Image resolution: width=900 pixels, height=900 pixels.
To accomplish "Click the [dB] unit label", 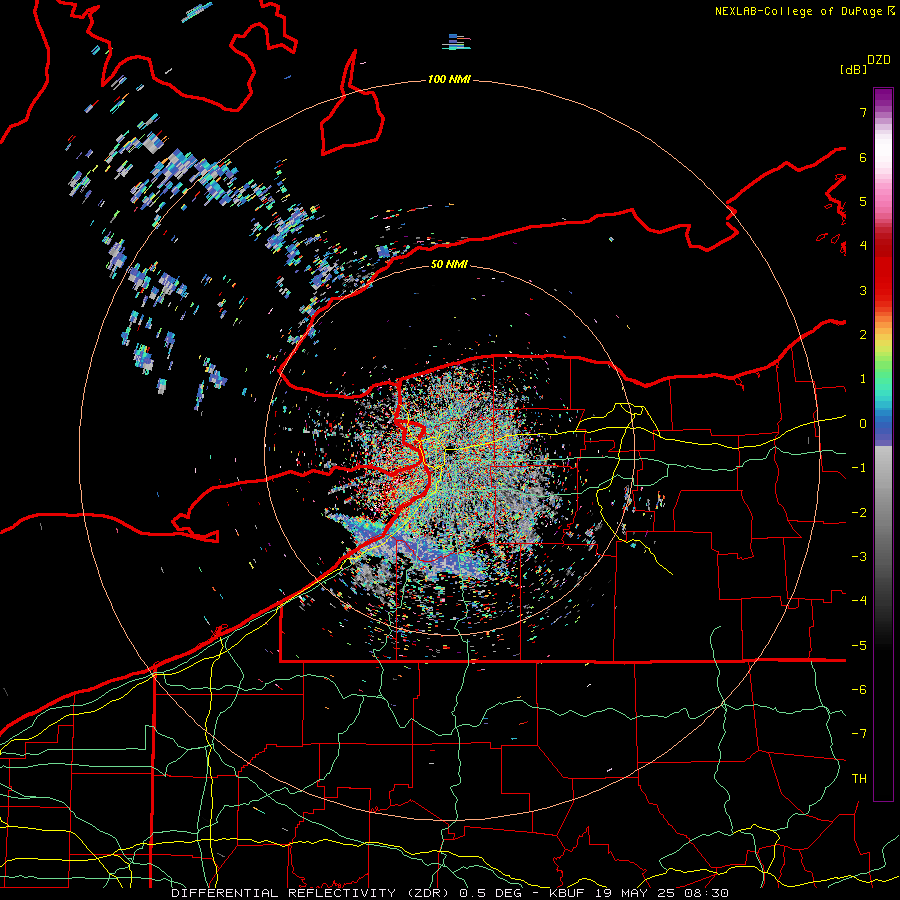I will pyautogui.click(x=854, y=69).
